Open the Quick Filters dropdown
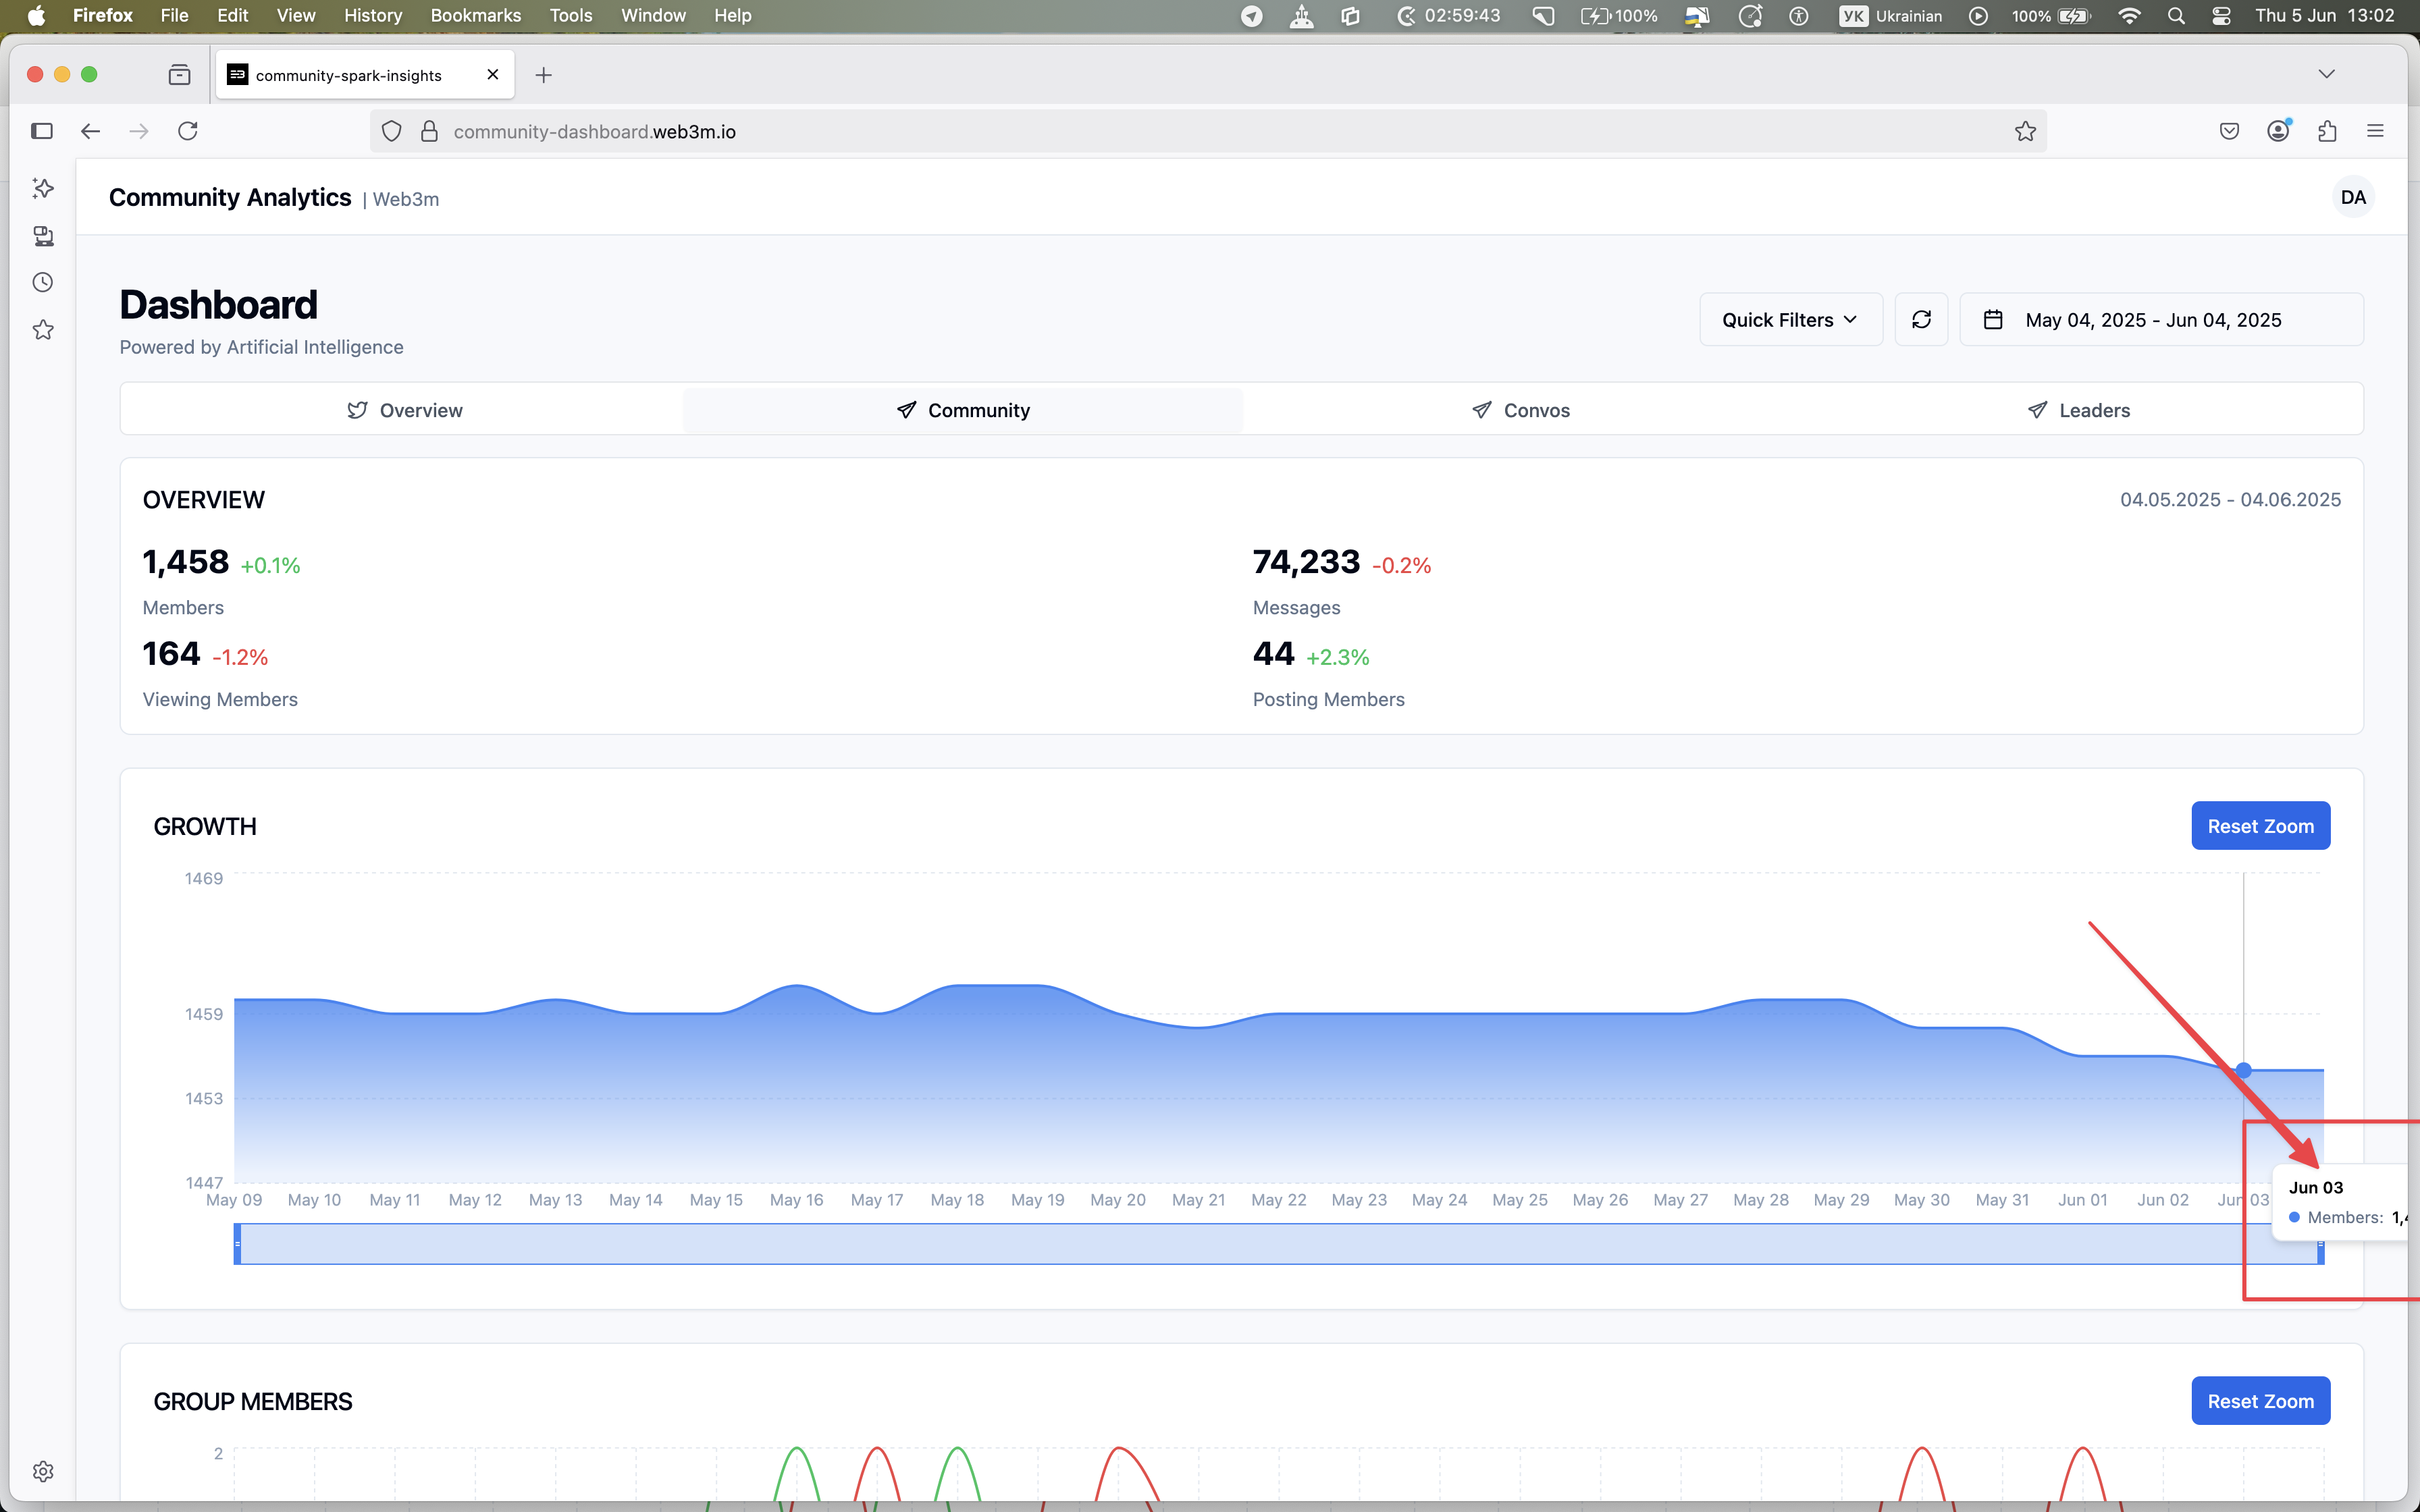Screen dimensions: 2420x1512 [x=1790, y=320]
